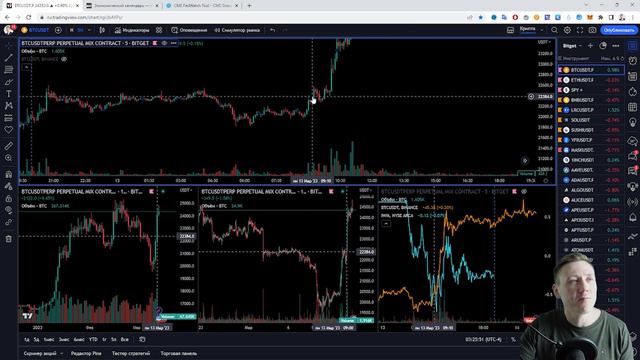Toggle visibility of BTCUSDT BINANCE overlay
This screenshot has height=360, width=640.
(x=64, y=59)
